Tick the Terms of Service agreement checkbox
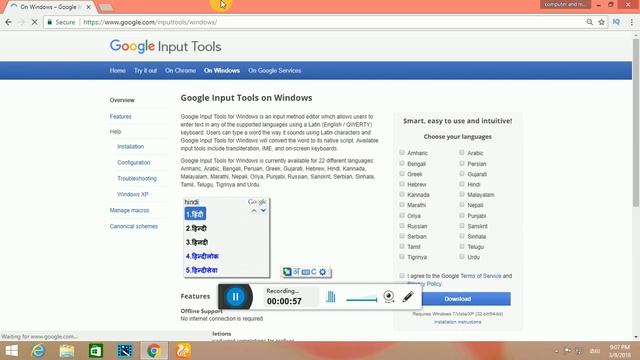Image resolution: width=640 pixels, height=360 pixels. (402, 276)
